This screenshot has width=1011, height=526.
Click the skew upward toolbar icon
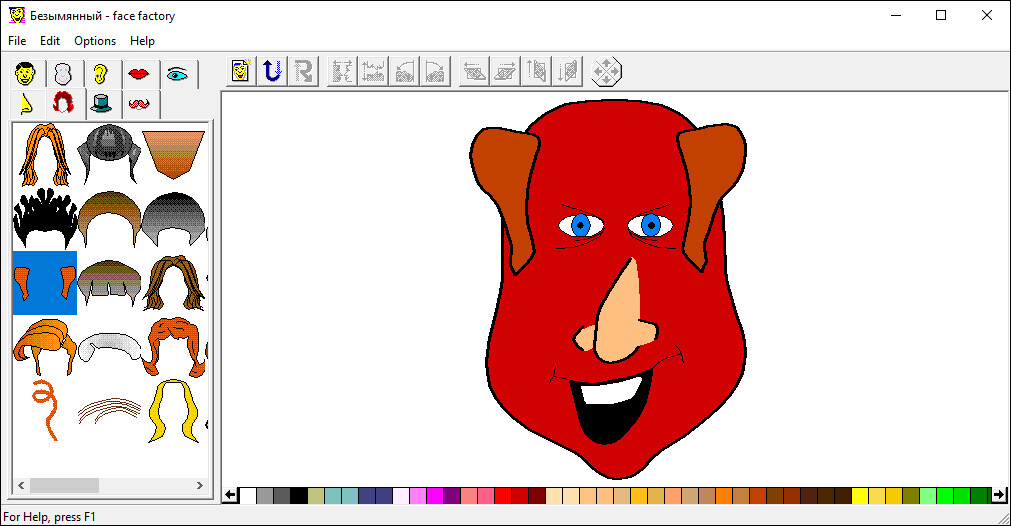pos(536,70)
